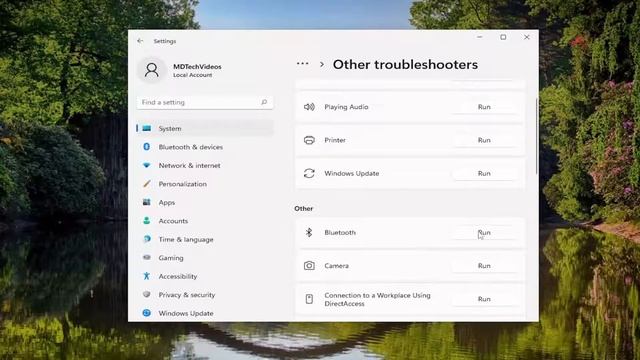Open Time & language globe icon
Image resolution: width=640 pixels, height=360 pixels.
point(147,239)
